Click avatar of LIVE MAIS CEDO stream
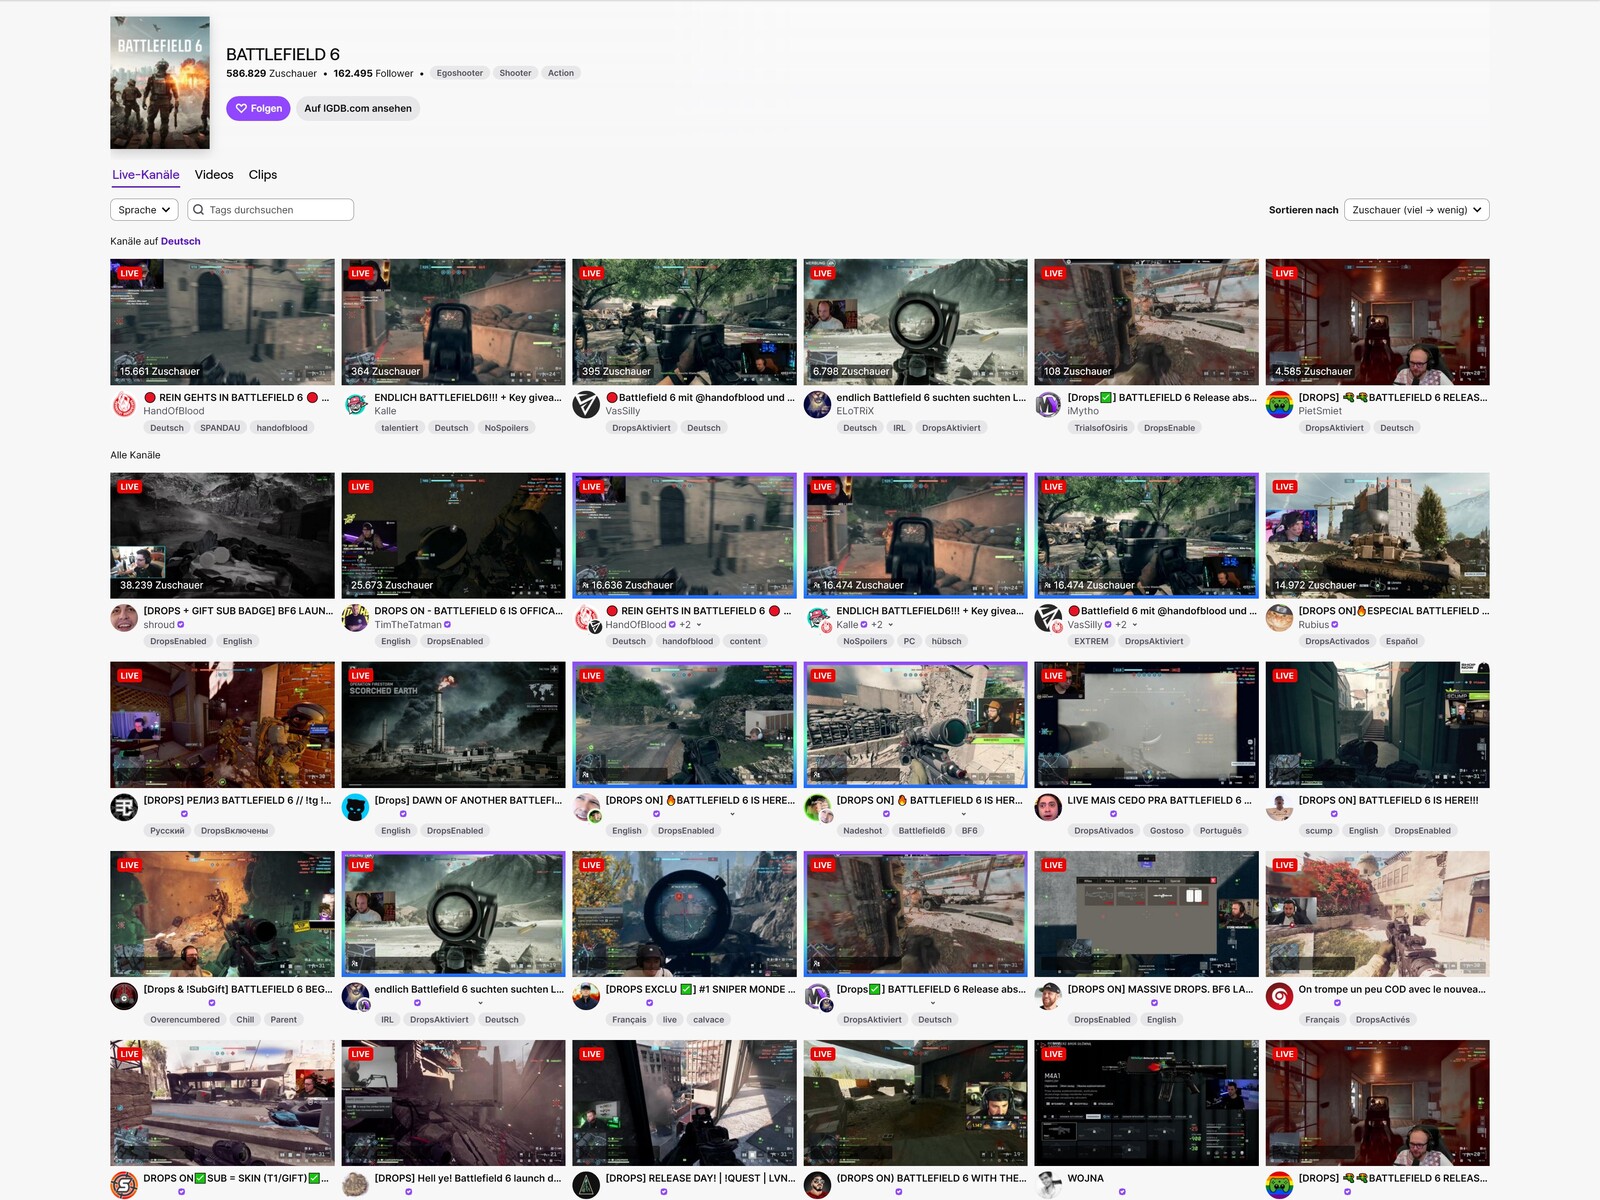 point(1048,807)
